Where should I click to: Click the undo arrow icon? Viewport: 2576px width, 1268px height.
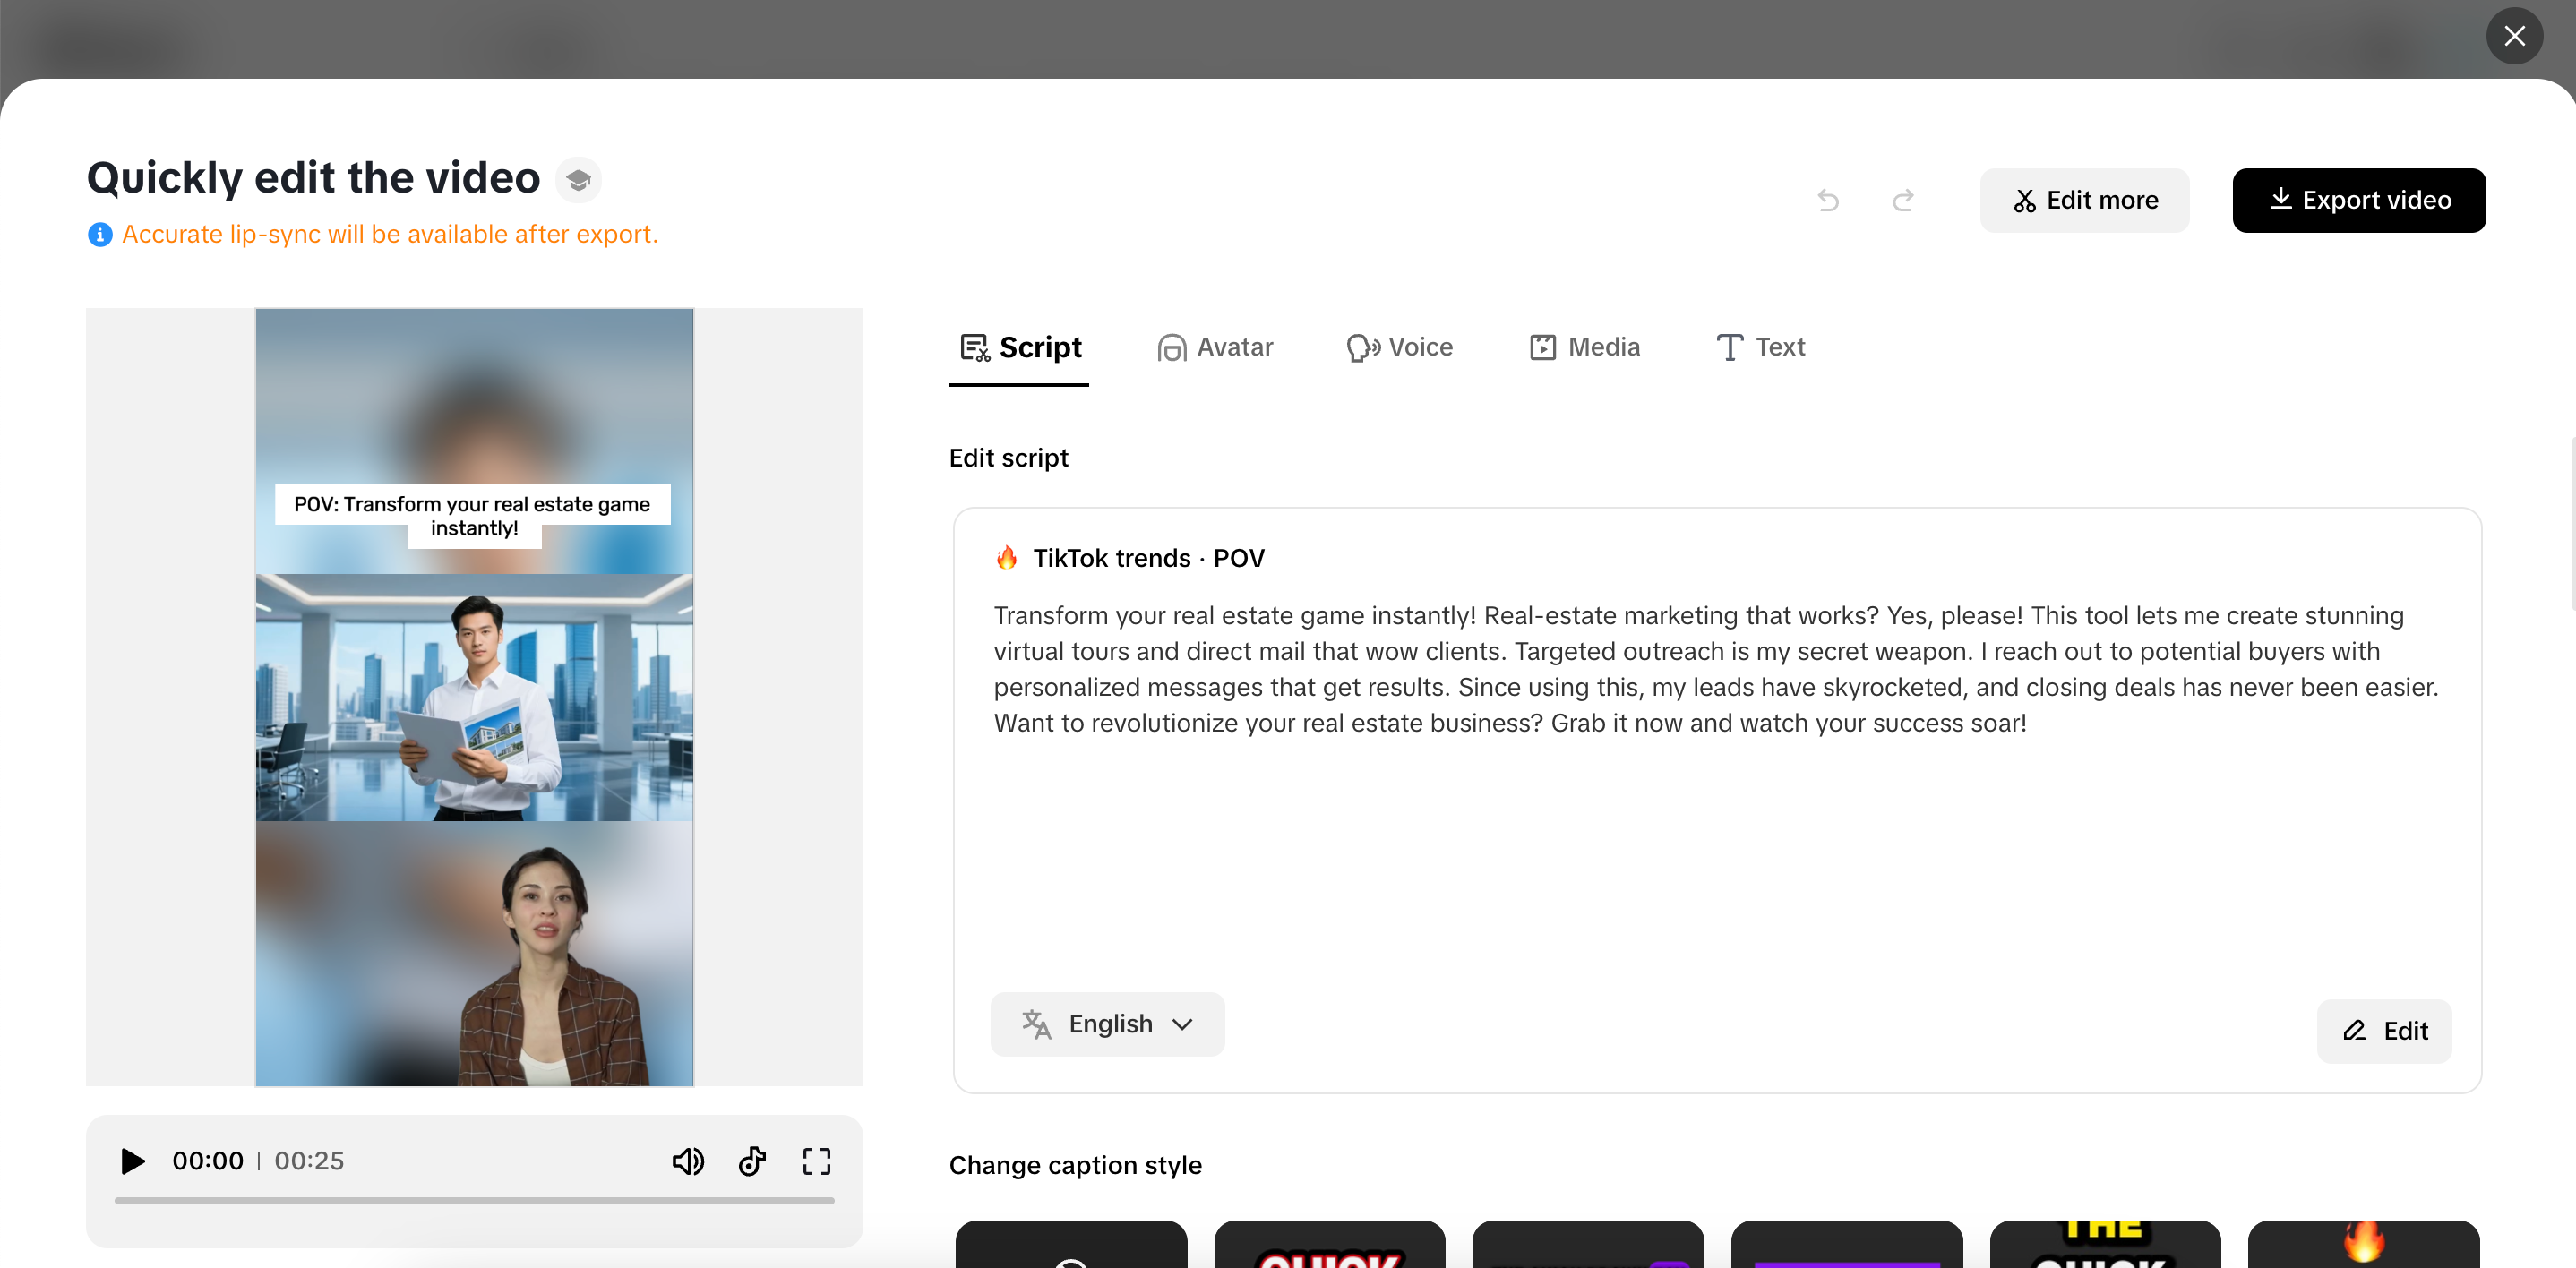click(1828, 201)
